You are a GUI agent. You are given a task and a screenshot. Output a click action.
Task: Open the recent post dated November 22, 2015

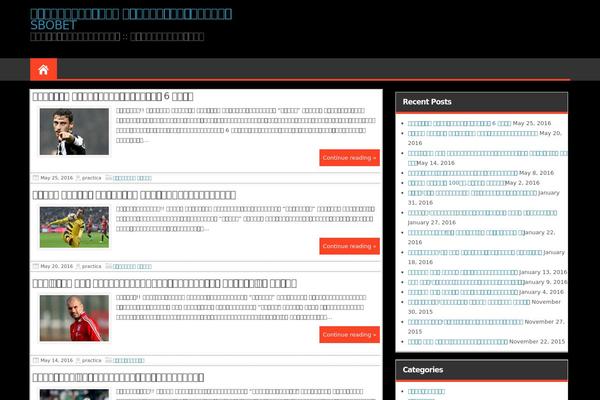tap(458, 342)
